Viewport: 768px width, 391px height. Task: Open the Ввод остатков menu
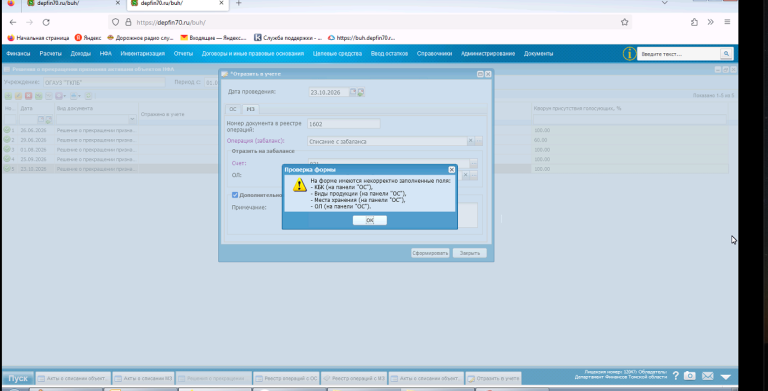tap(389, 53)
